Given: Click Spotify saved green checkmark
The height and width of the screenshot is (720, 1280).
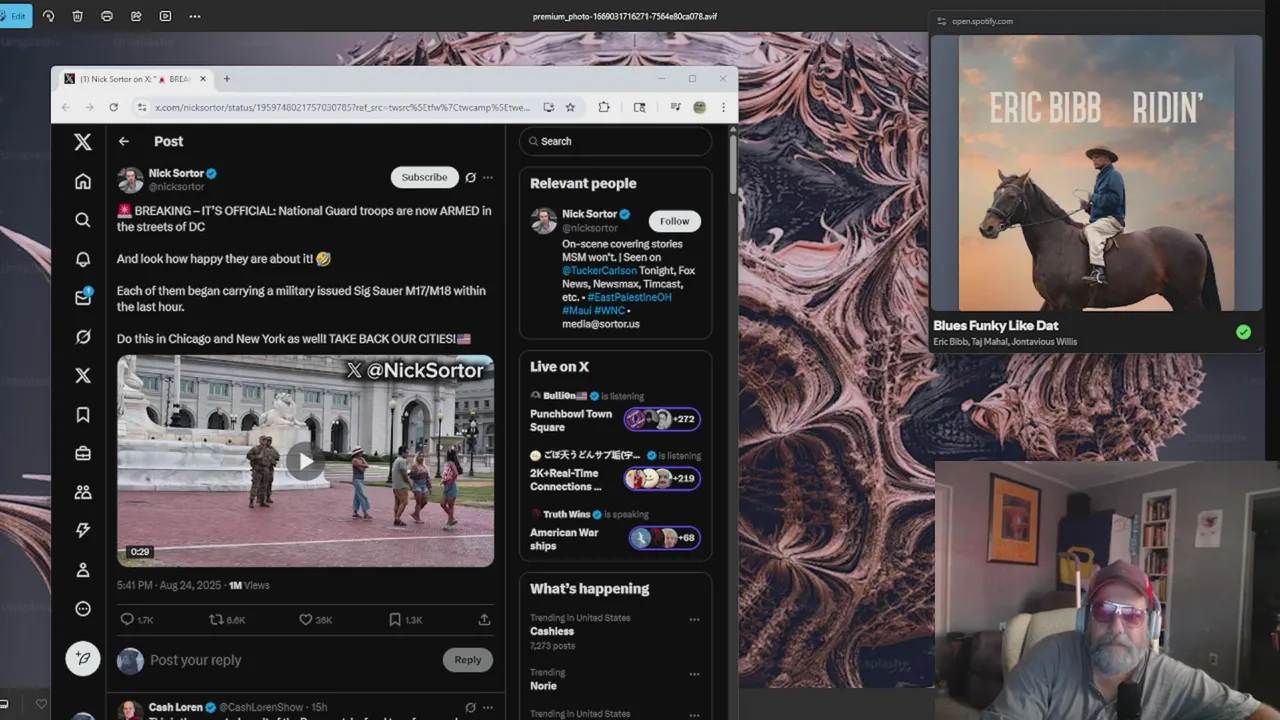Looking at the screenshot, I should [x=1243, y=332].
